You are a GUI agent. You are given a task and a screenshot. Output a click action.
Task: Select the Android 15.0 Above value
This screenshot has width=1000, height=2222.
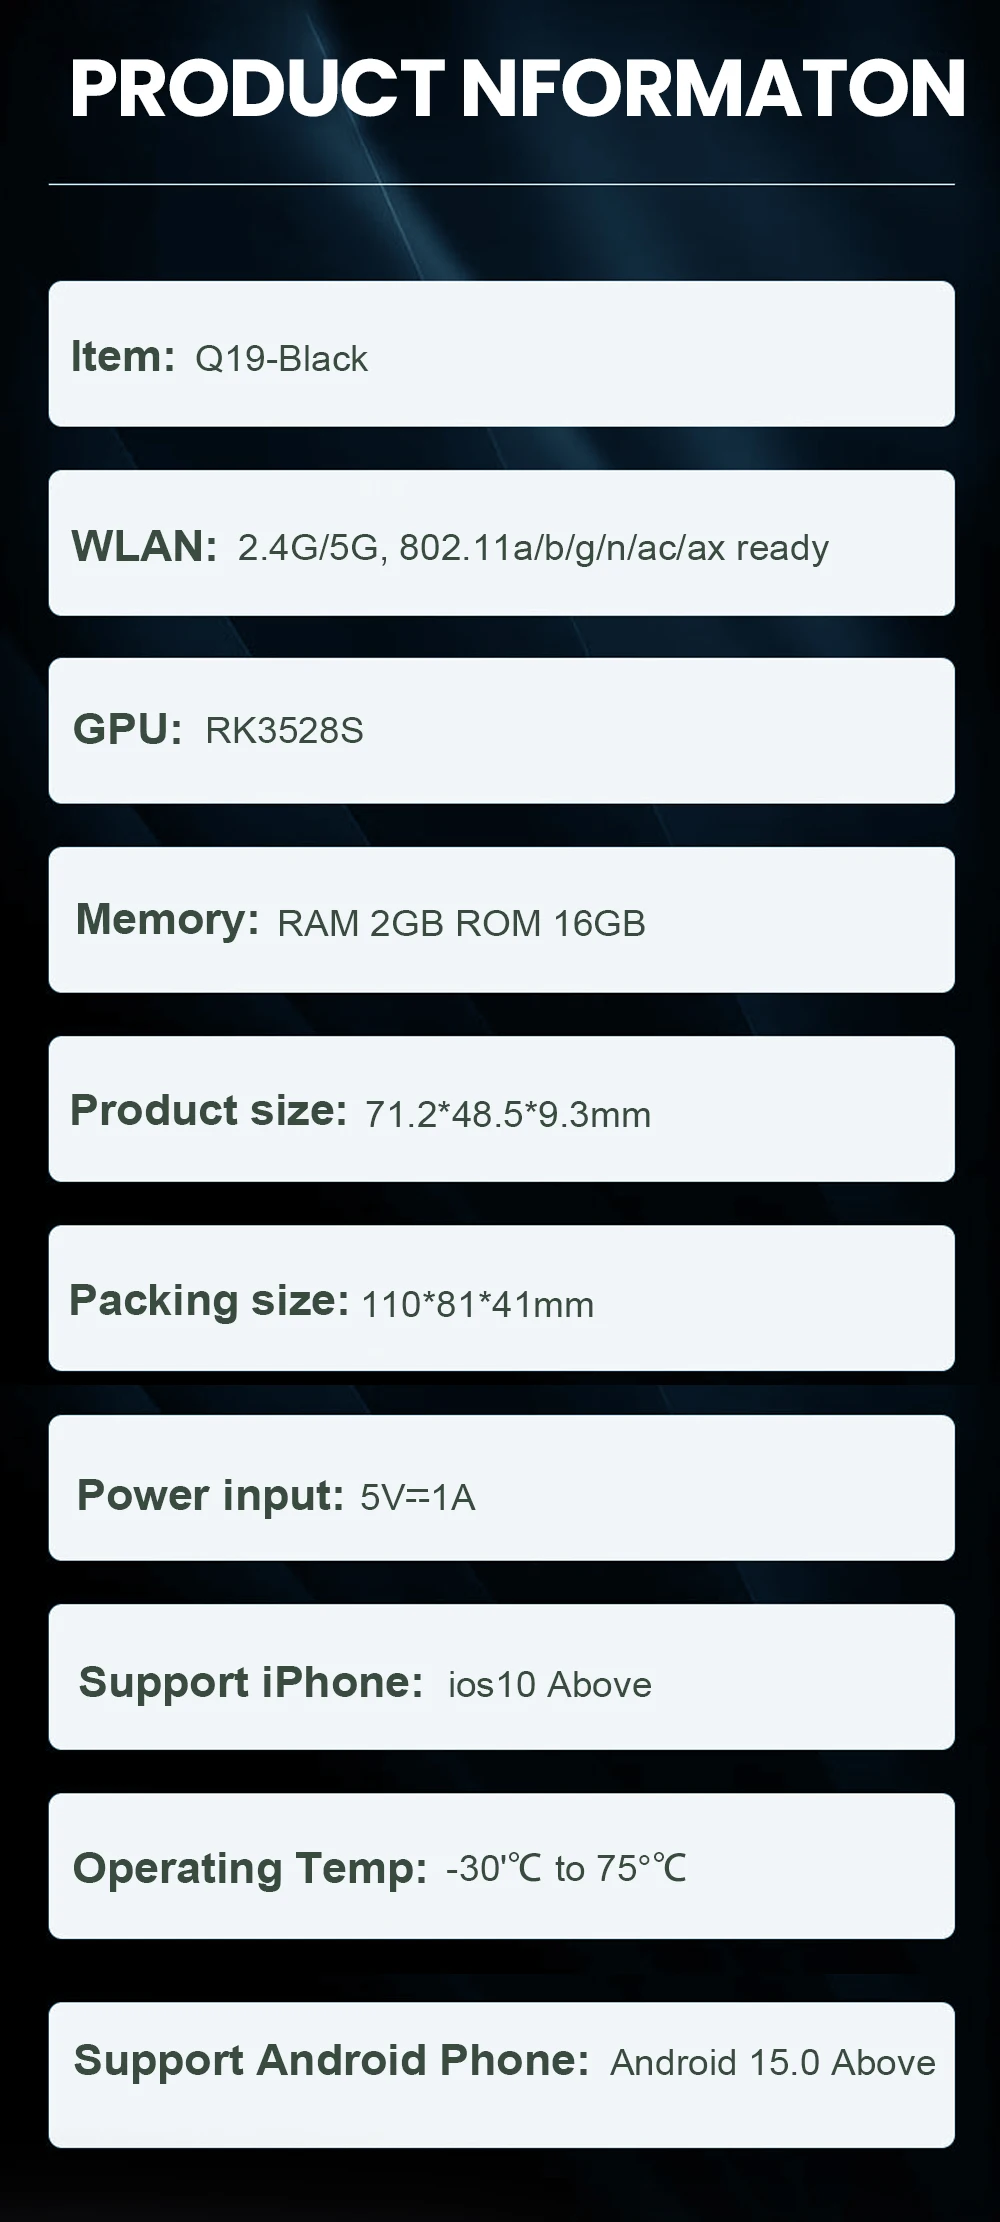[x=773, y=2062]
